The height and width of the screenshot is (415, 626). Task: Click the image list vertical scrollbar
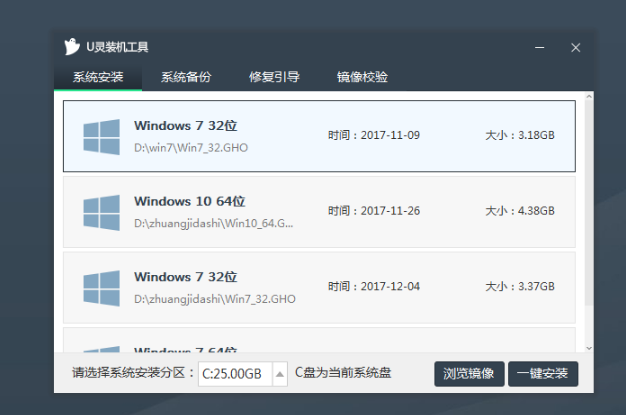tap(585, 220)
